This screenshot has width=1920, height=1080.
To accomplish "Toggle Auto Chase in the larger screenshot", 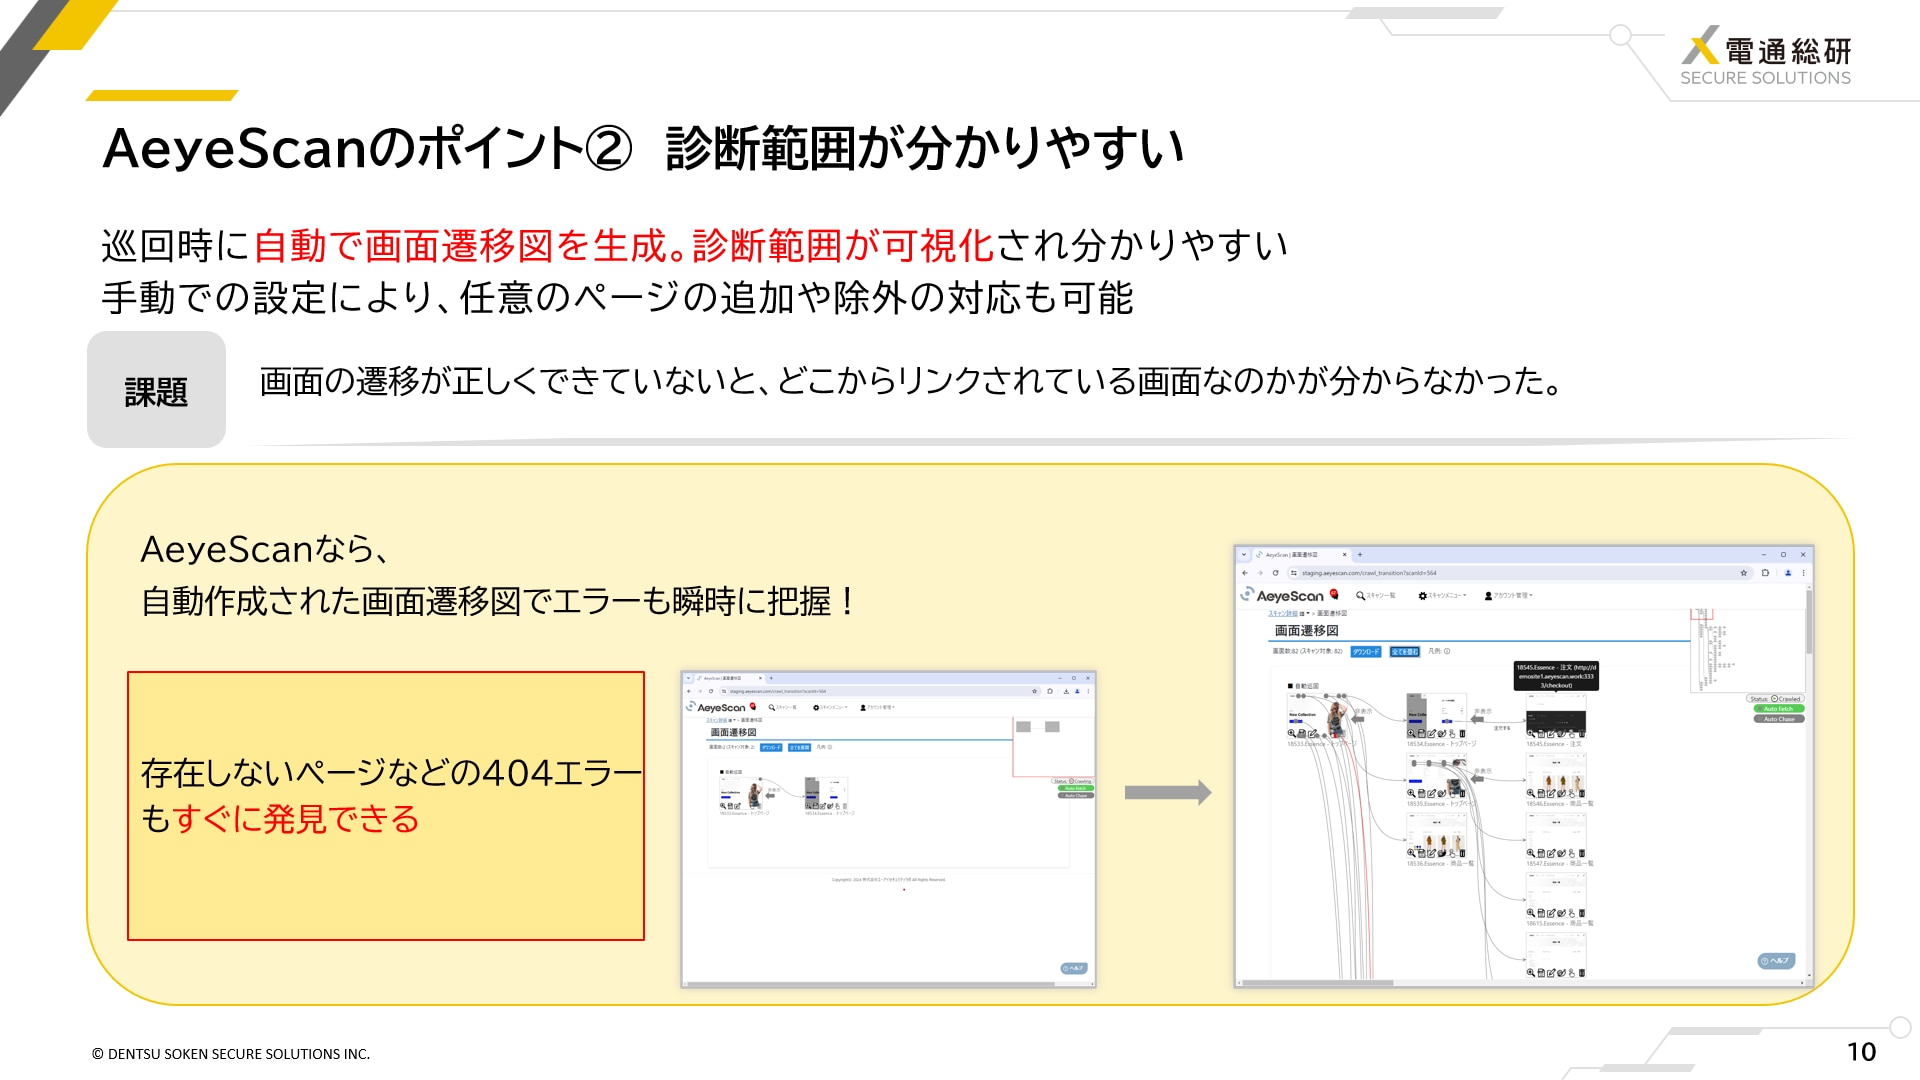I will coord(1779,719).
